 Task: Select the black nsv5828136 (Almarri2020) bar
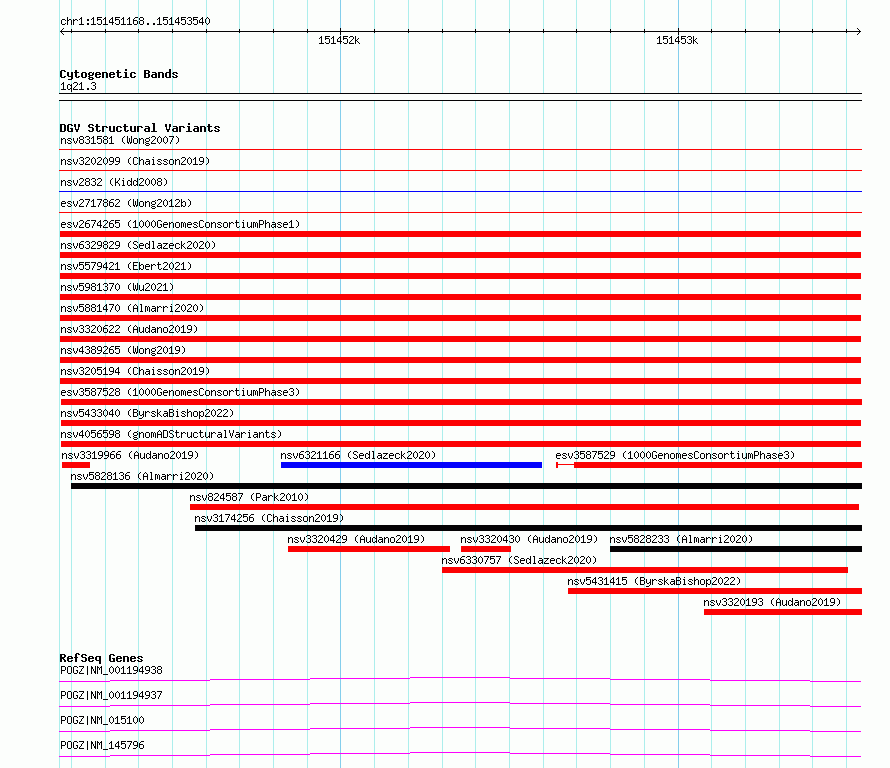click(466, 486)
